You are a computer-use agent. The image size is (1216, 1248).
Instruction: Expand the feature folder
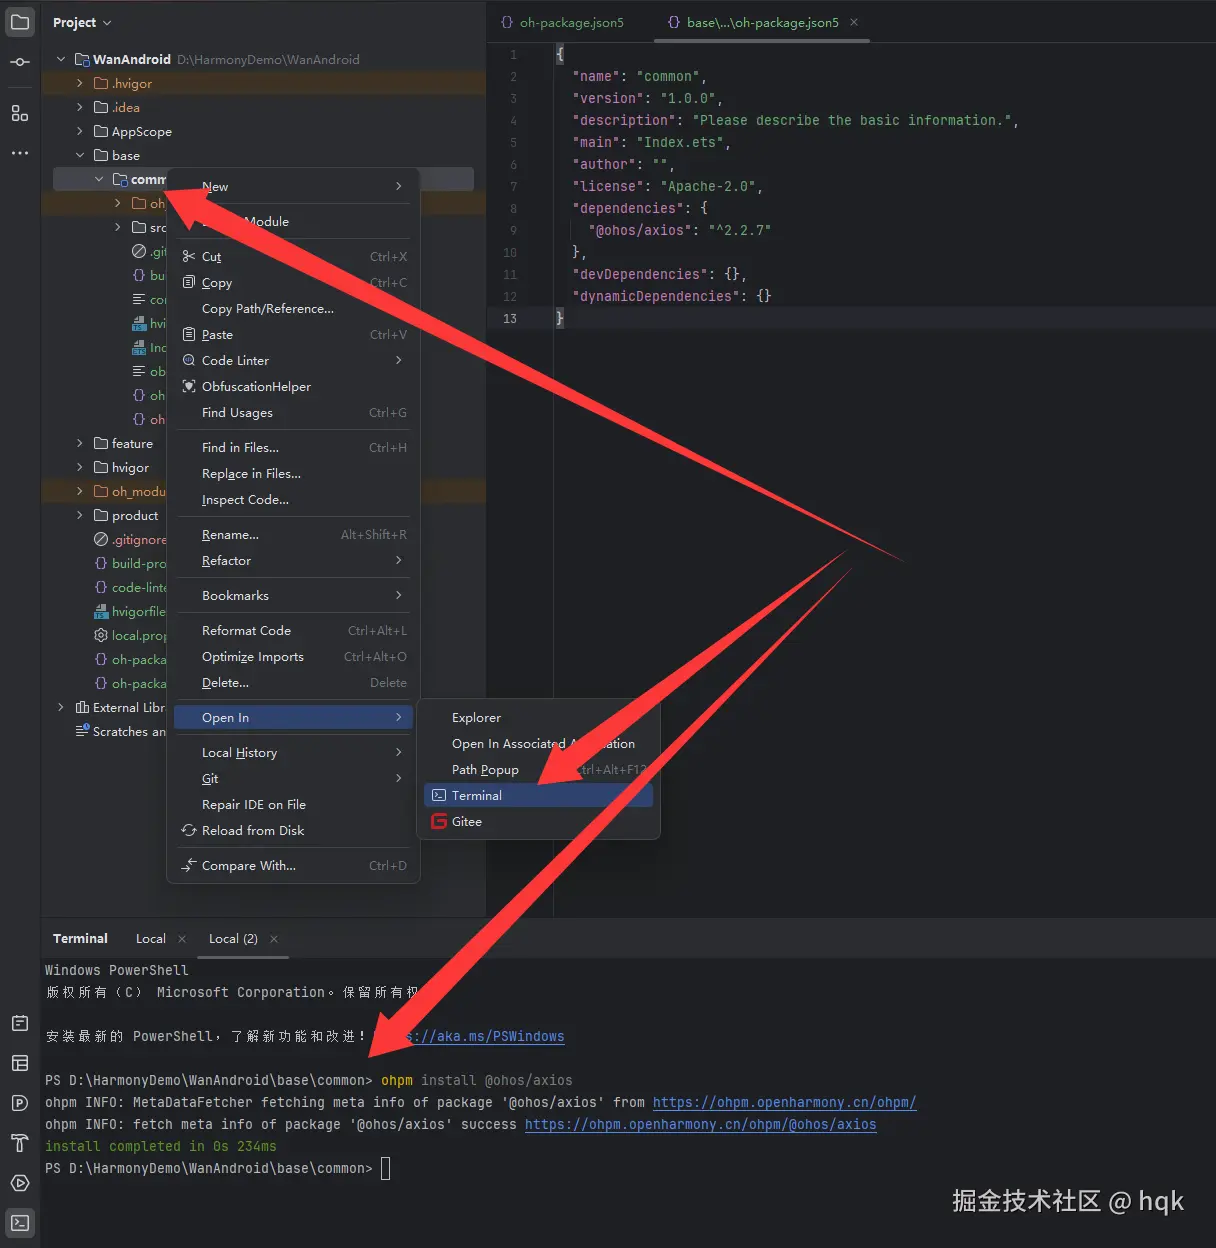(x=80, y=444)
